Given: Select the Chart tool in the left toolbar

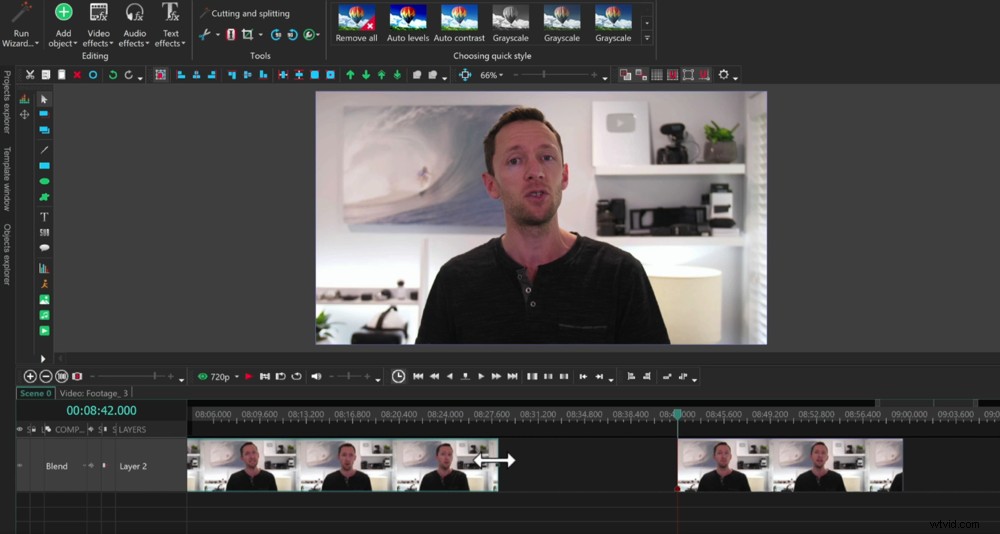Looking at the screenshot, I should coord(44,268).
